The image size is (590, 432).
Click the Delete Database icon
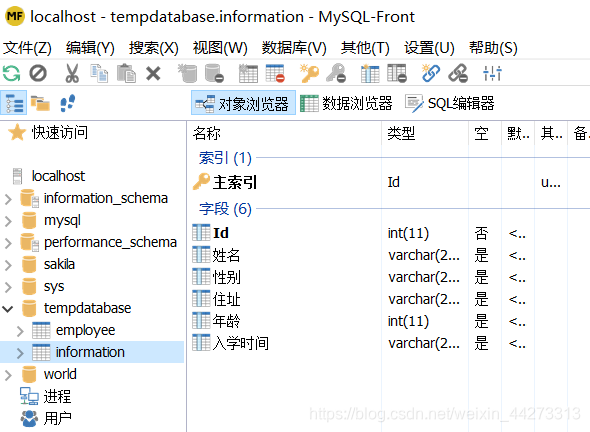pos(214,73)
